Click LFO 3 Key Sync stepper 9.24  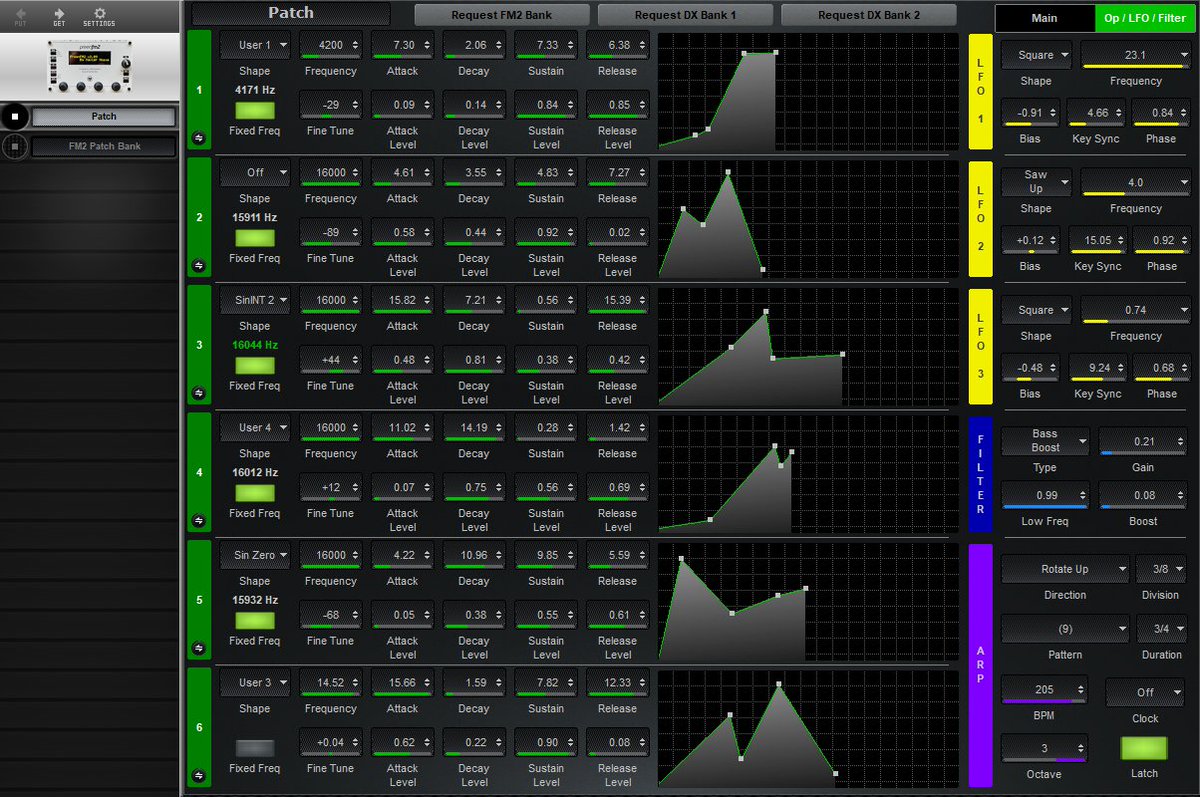[x=1097, y=368]
